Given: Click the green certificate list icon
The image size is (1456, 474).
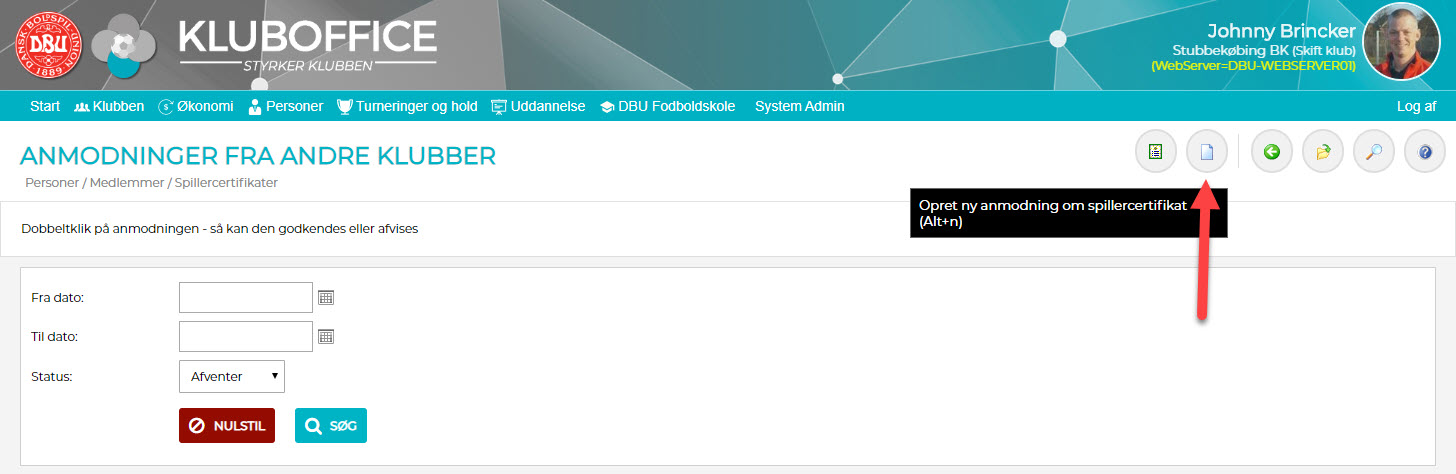Looking at the screenshot, I should (x=1156, y=153).
